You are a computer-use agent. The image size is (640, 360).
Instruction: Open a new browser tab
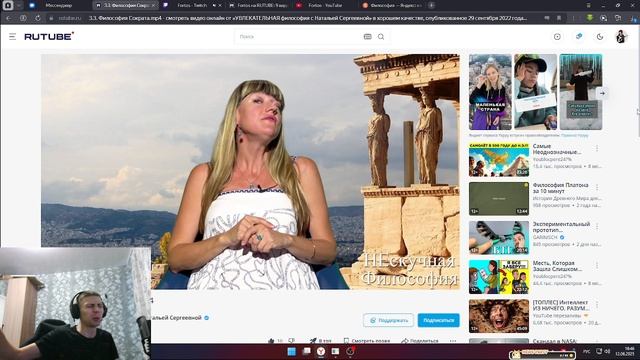(x=431, y=5)
